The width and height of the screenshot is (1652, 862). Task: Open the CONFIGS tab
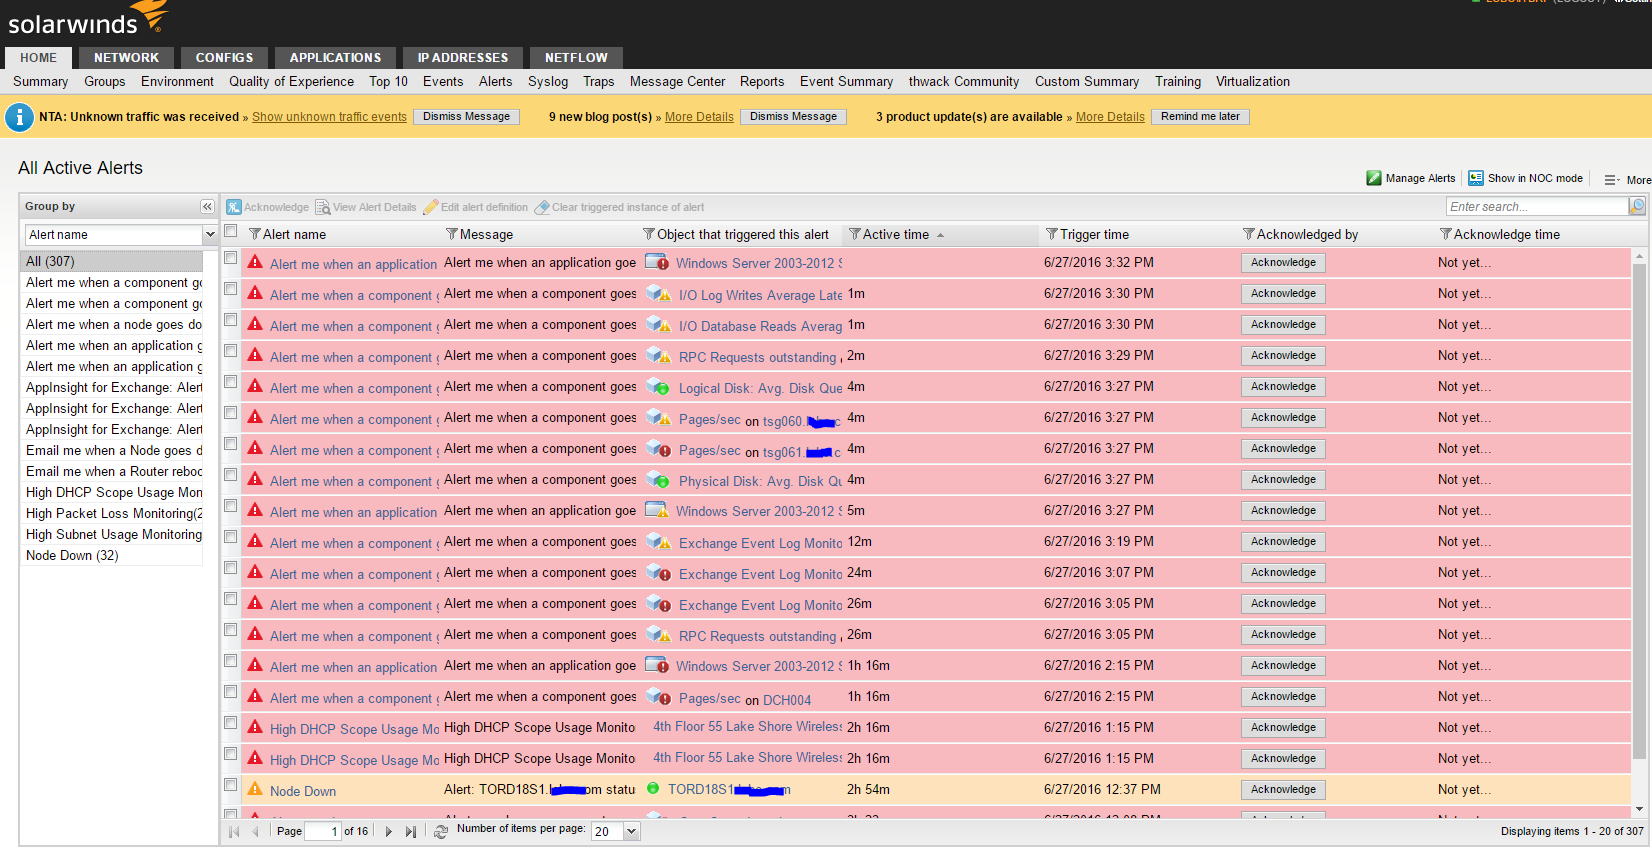(x=224, y=58)
